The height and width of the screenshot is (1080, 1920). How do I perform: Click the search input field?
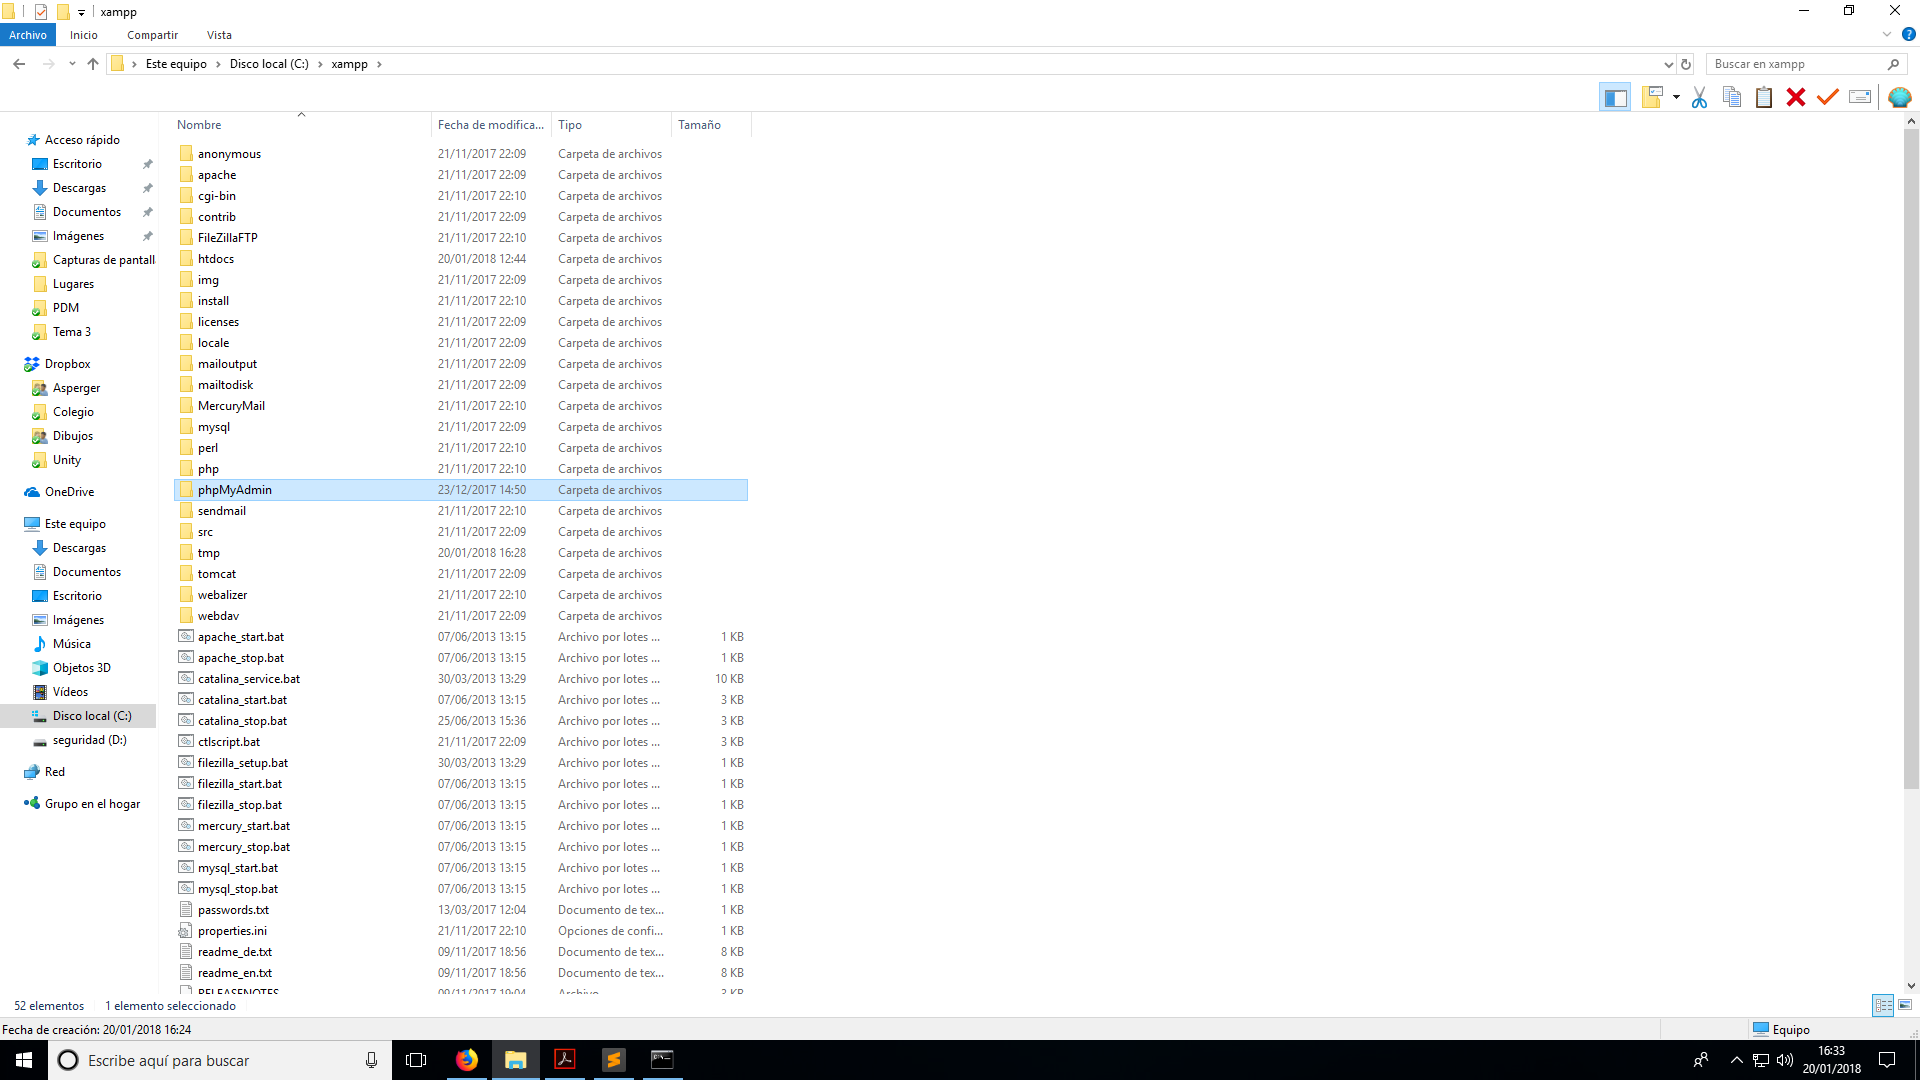coord(1797,63)
